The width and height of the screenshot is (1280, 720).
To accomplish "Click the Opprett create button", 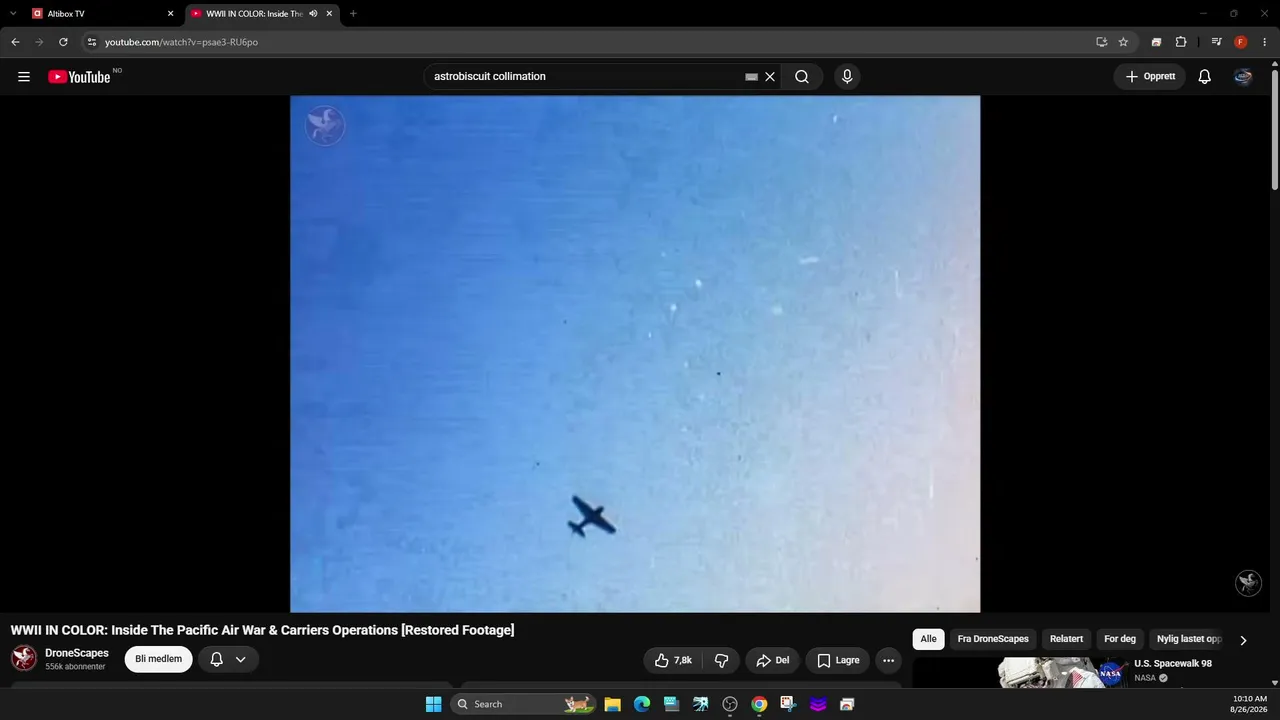I will (1150, 77).
